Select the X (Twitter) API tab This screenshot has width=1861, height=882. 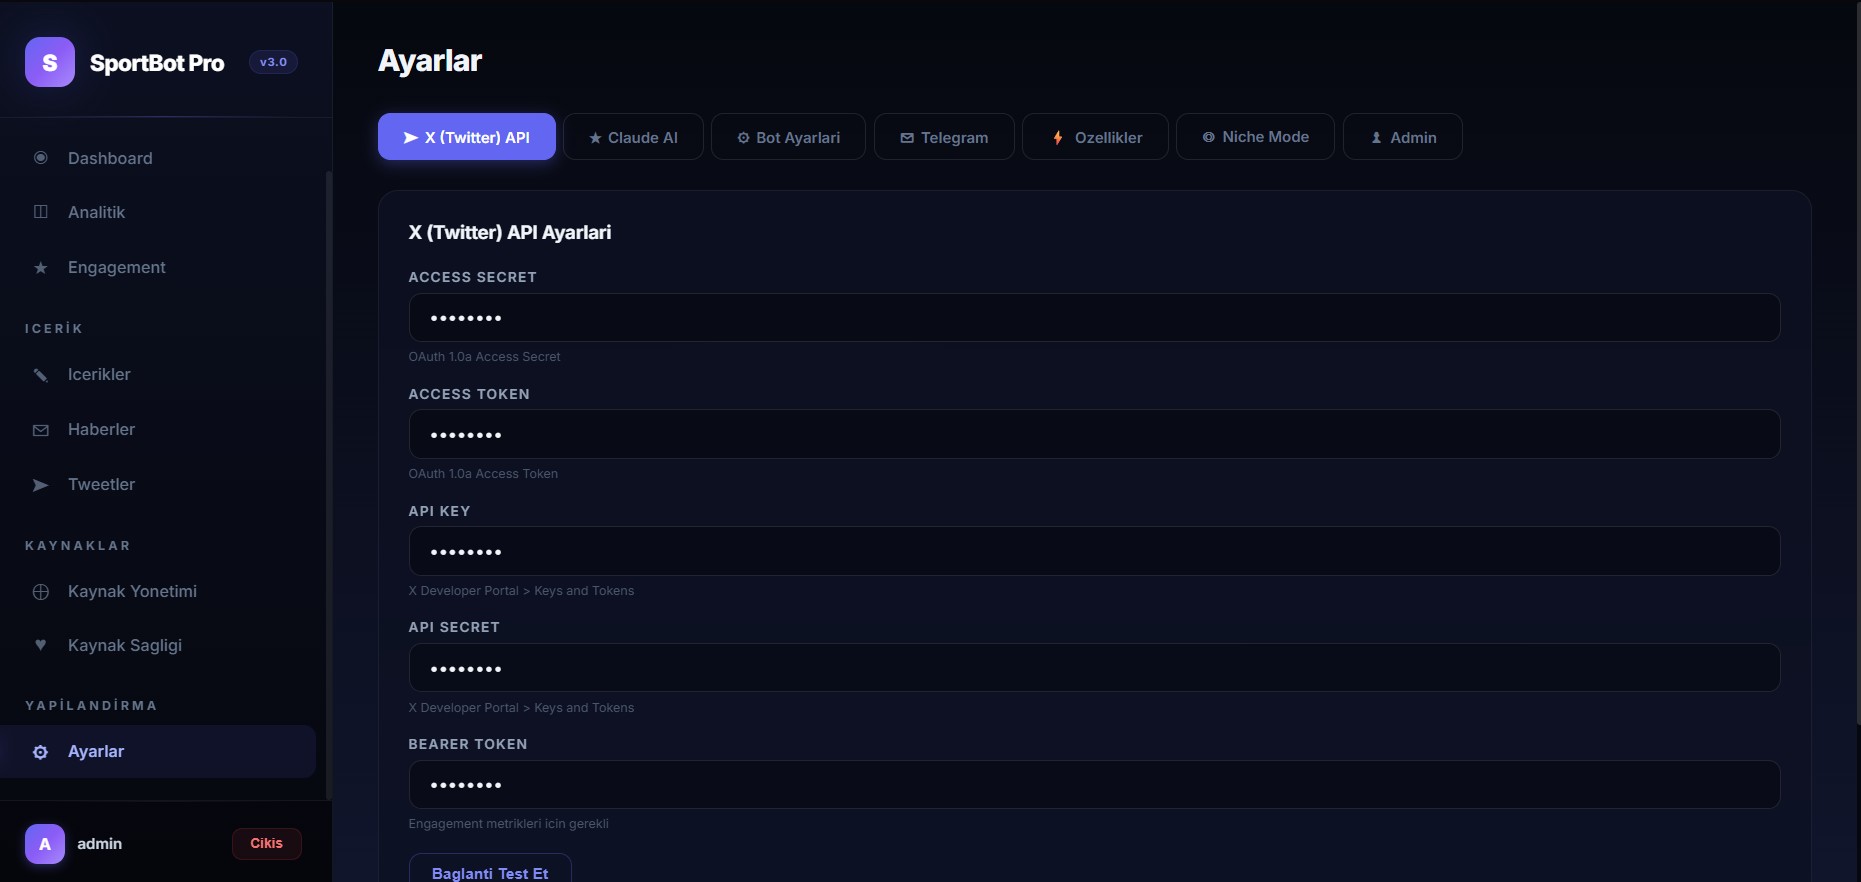tap(467, 137)
